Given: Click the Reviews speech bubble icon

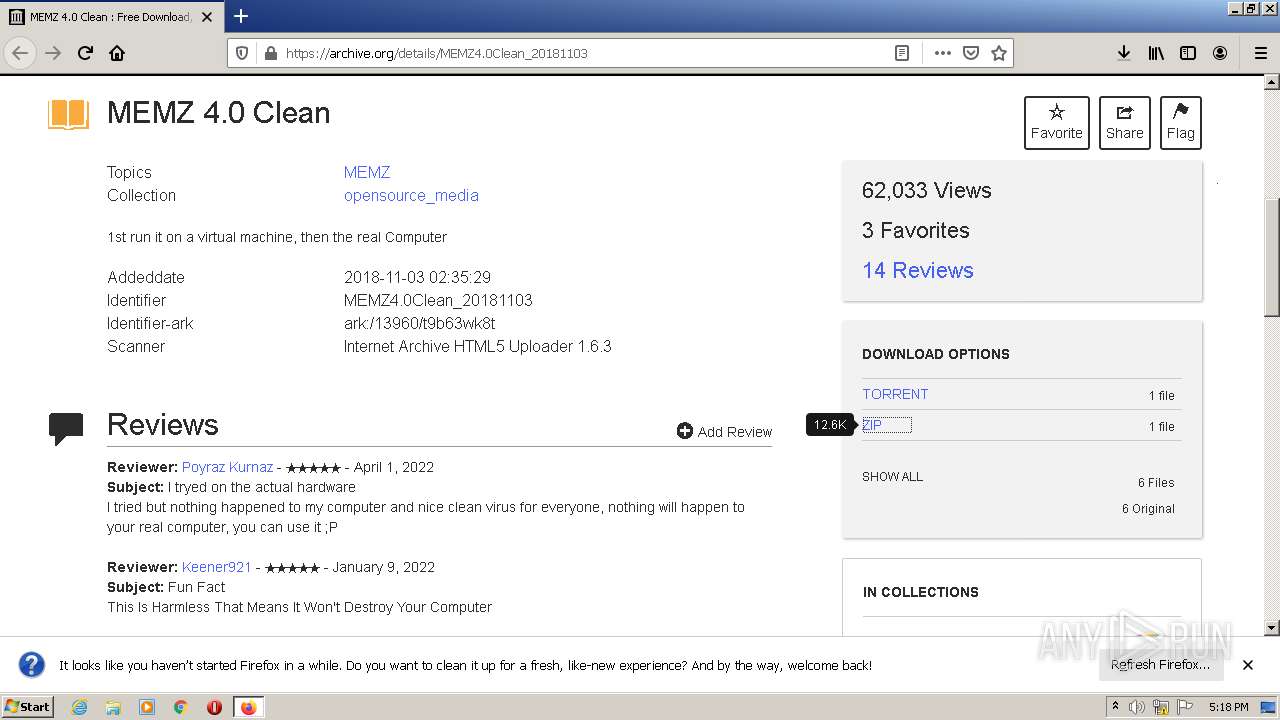Looking at the screenshot, I should 66,428.
